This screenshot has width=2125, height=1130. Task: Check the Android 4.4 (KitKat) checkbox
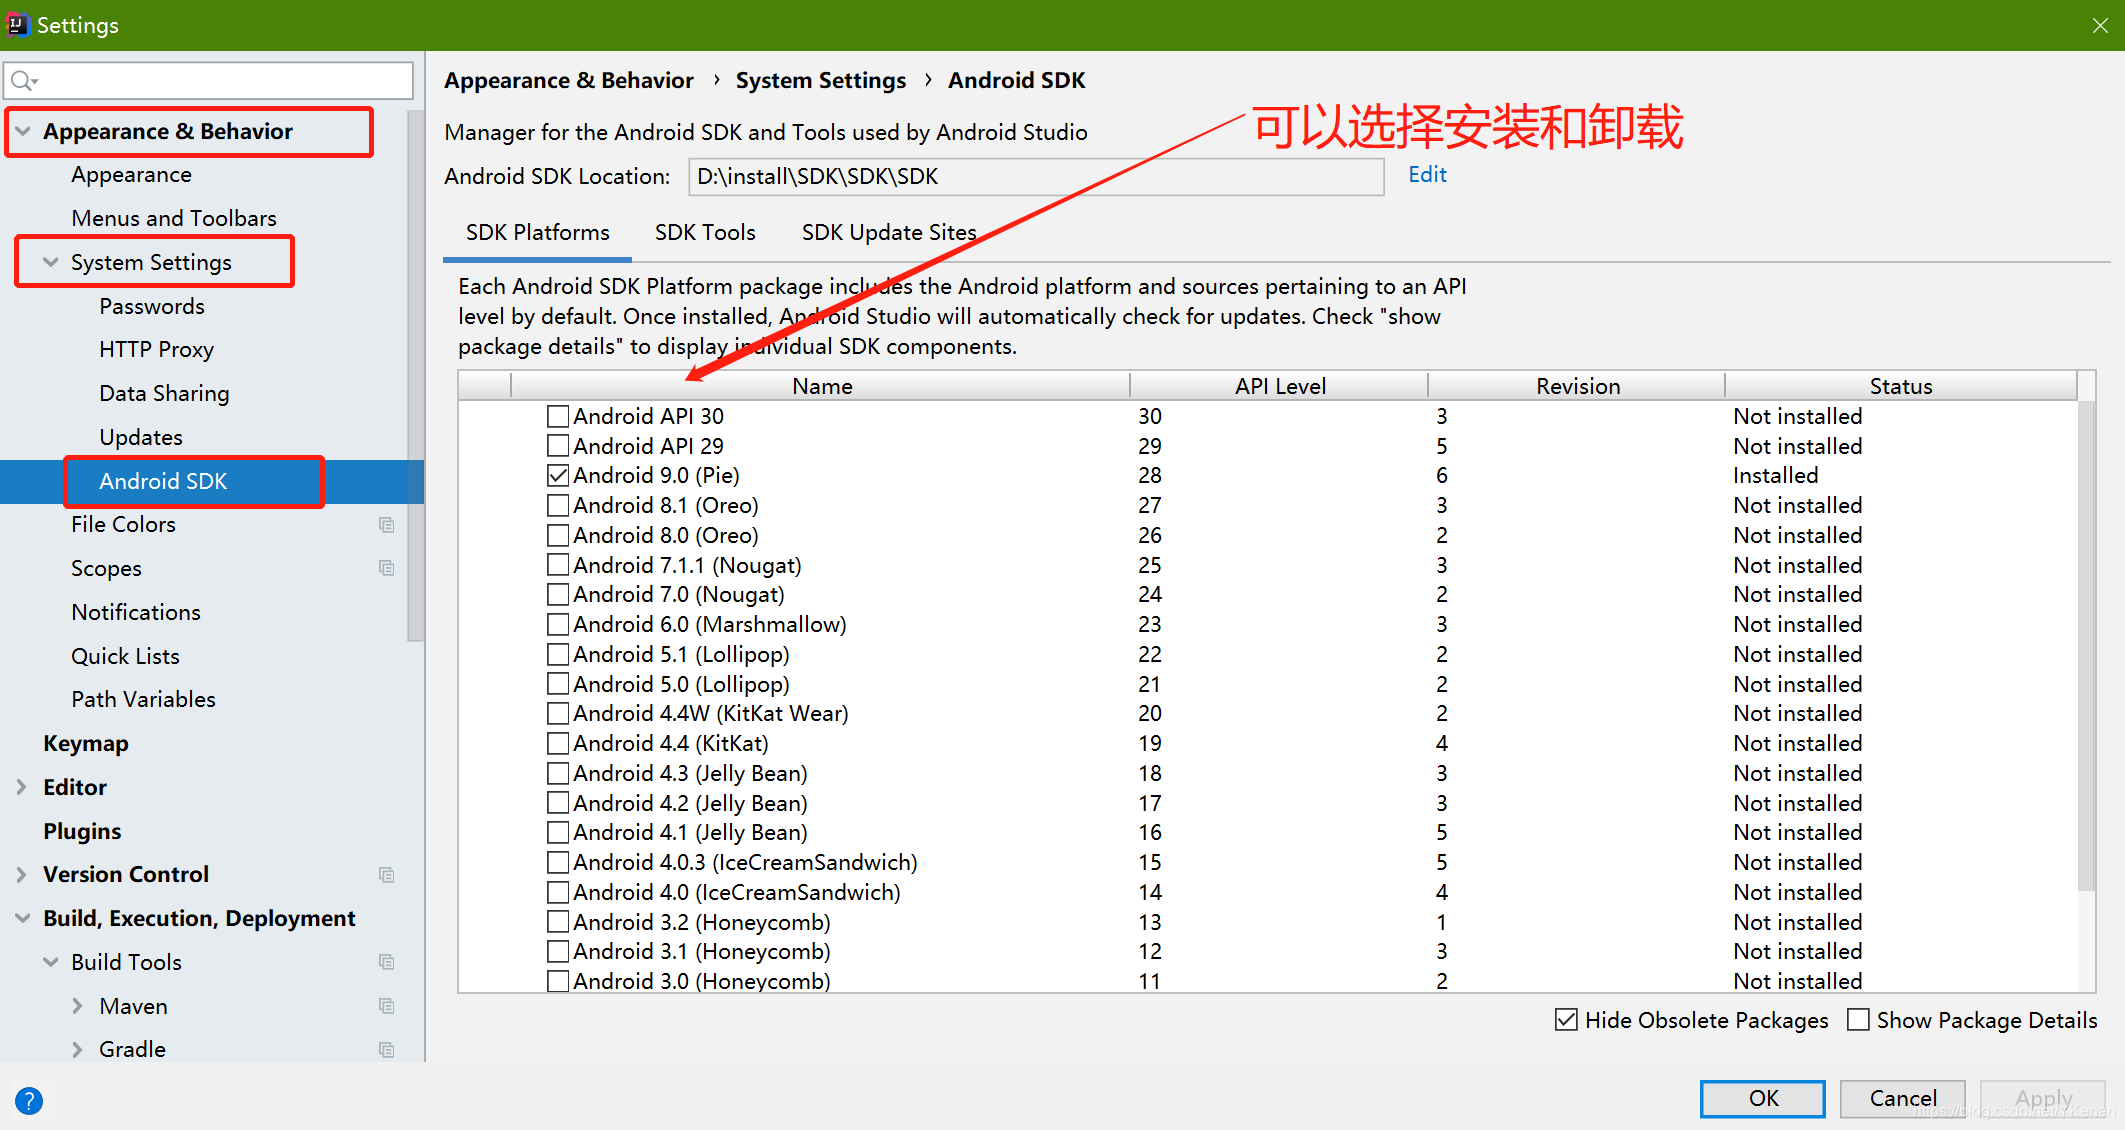pyautogui.click(x=558, y=743)
